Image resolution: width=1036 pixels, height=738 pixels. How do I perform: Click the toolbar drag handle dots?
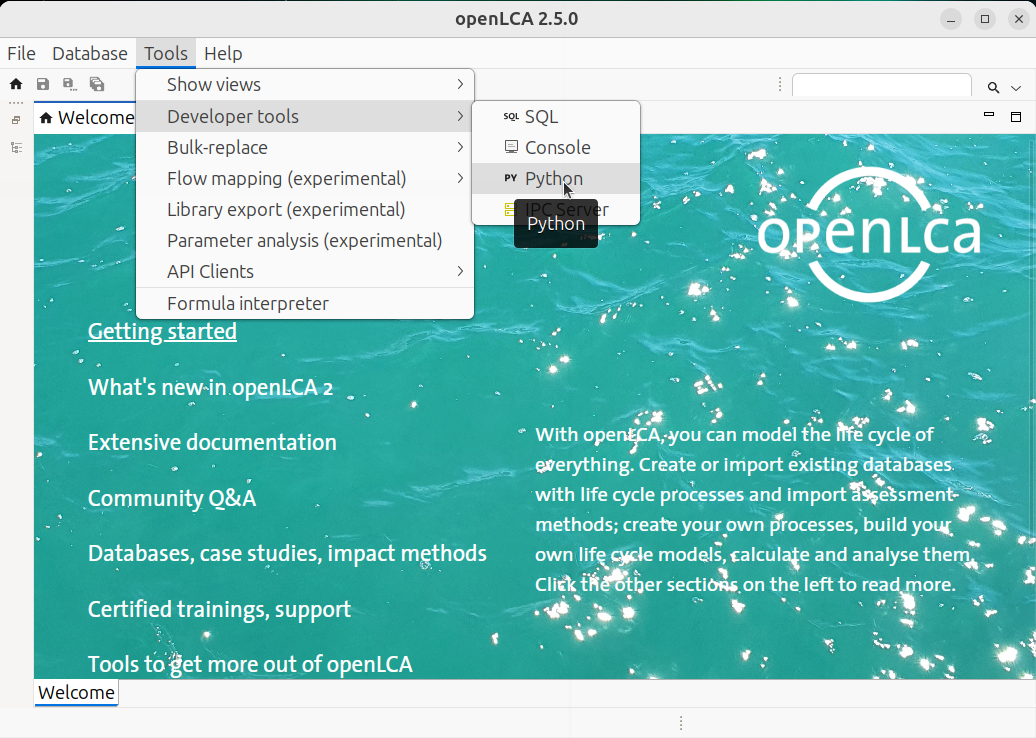click(x=780, y=85)
